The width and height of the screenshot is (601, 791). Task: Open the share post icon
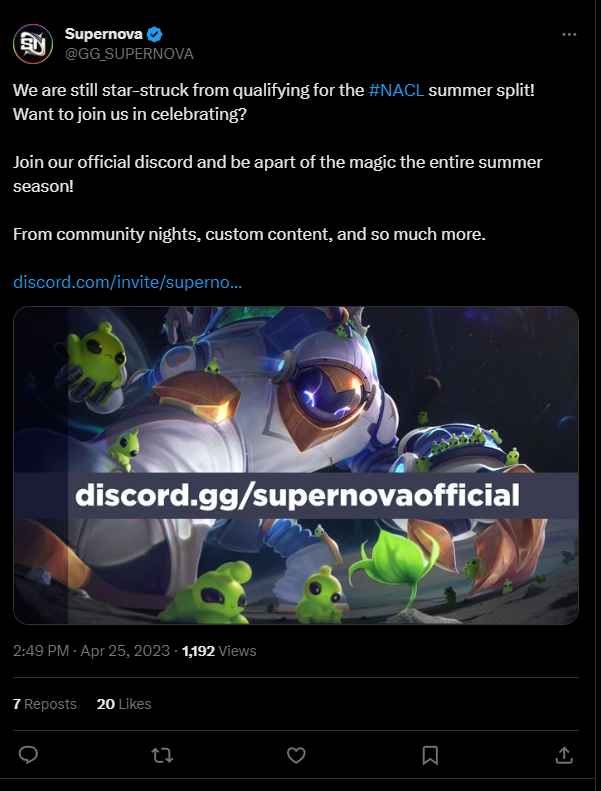(x=564, y=755)
